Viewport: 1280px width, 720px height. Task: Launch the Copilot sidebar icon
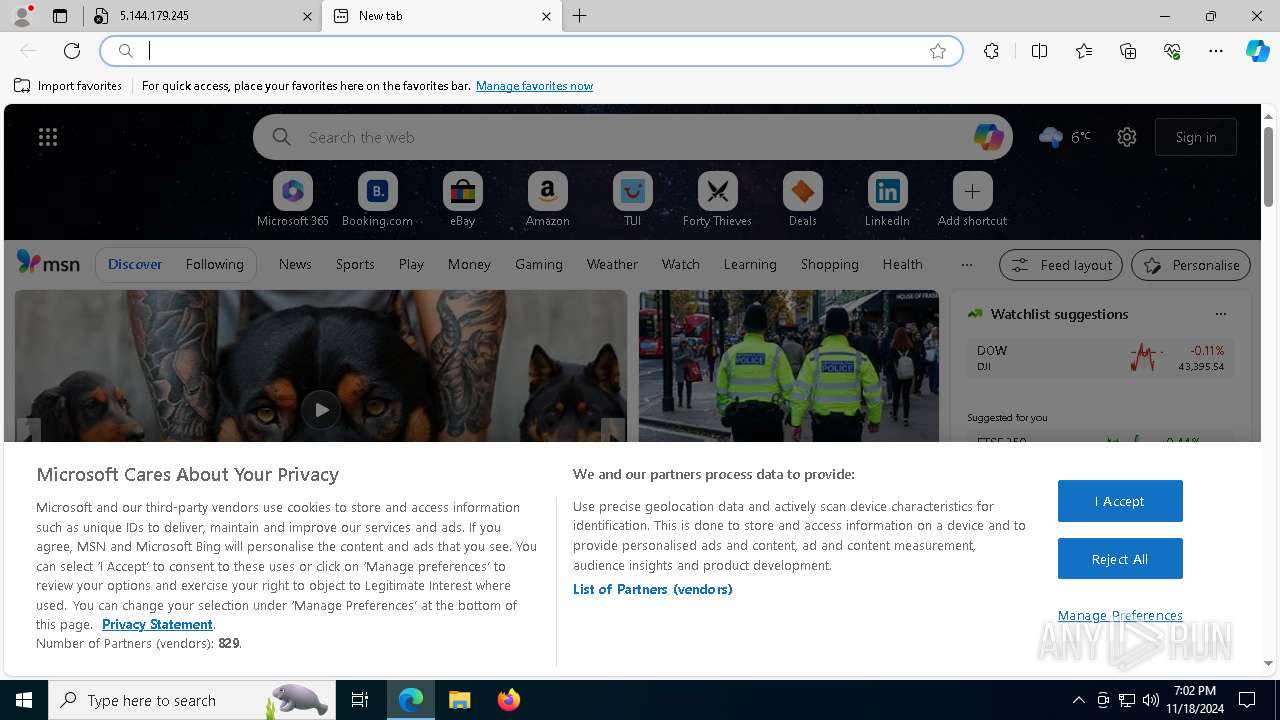[x=1257, y=51]
